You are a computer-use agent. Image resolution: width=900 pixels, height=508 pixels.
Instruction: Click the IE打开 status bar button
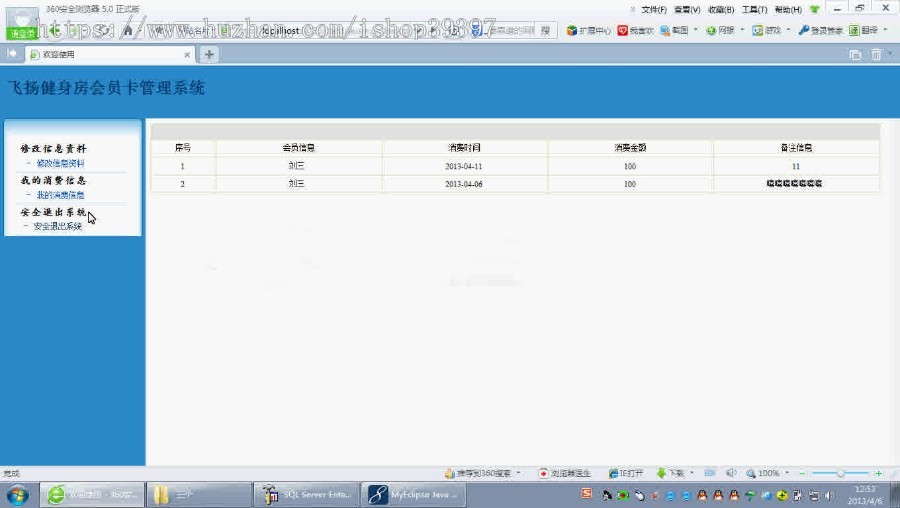[x=626, y=474]
